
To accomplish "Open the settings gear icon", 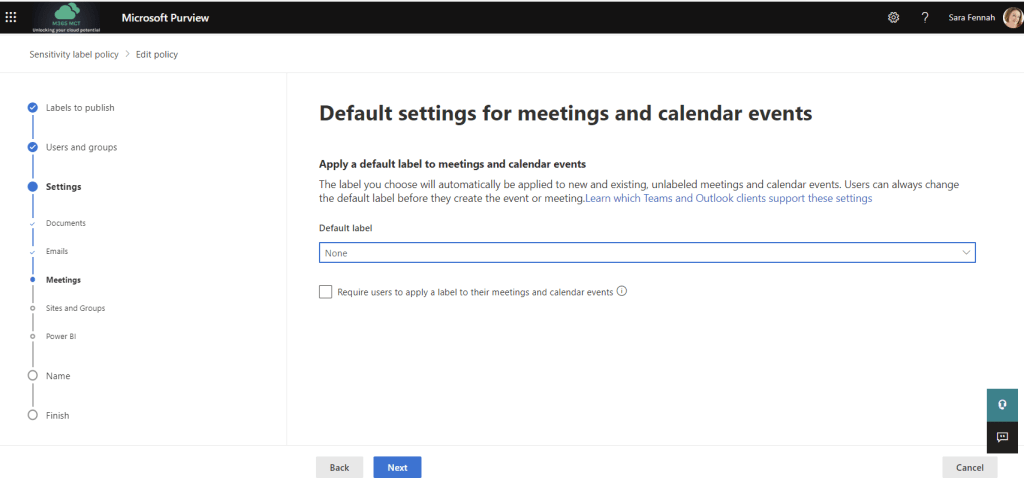I will [x=893, y=17].
